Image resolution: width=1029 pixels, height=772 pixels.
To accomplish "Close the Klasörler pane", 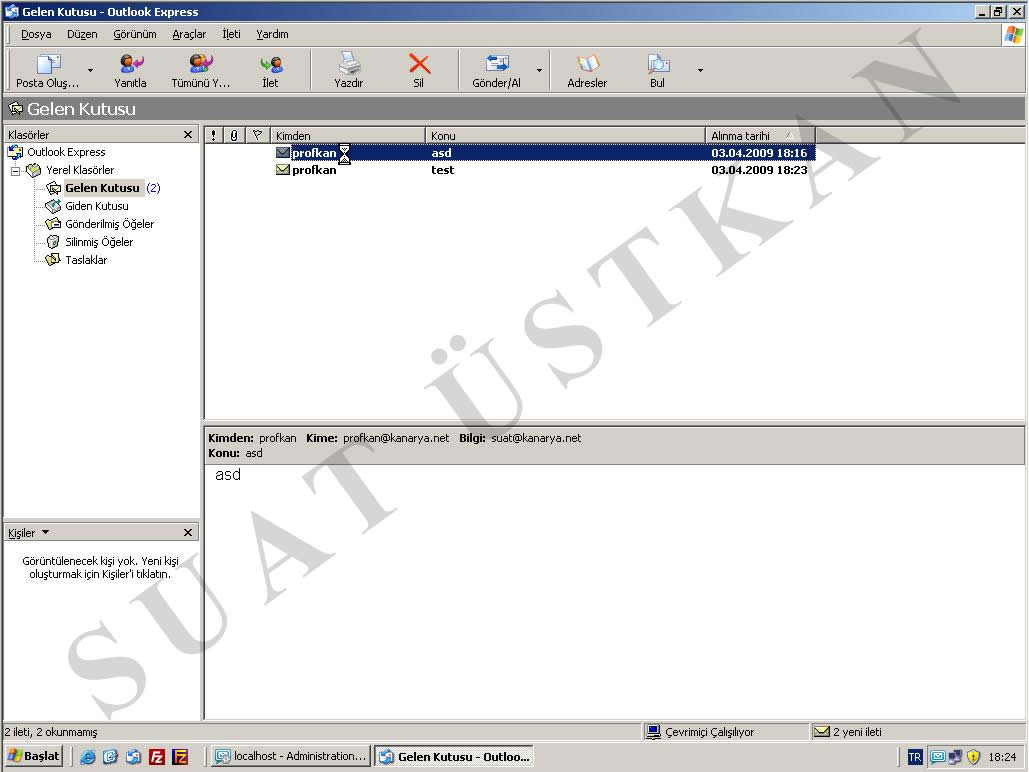I will point(188,135).
